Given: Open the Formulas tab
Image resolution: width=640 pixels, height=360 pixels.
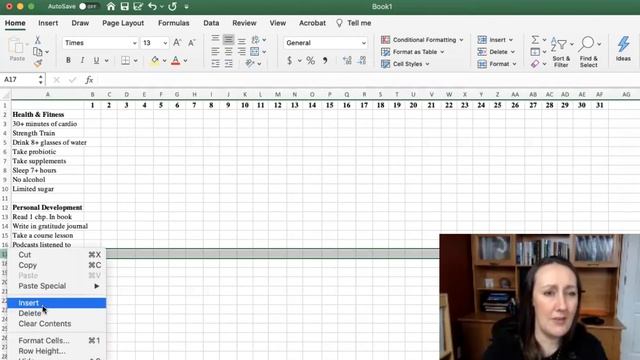Looking at the screenshot, I should point(173,23).
